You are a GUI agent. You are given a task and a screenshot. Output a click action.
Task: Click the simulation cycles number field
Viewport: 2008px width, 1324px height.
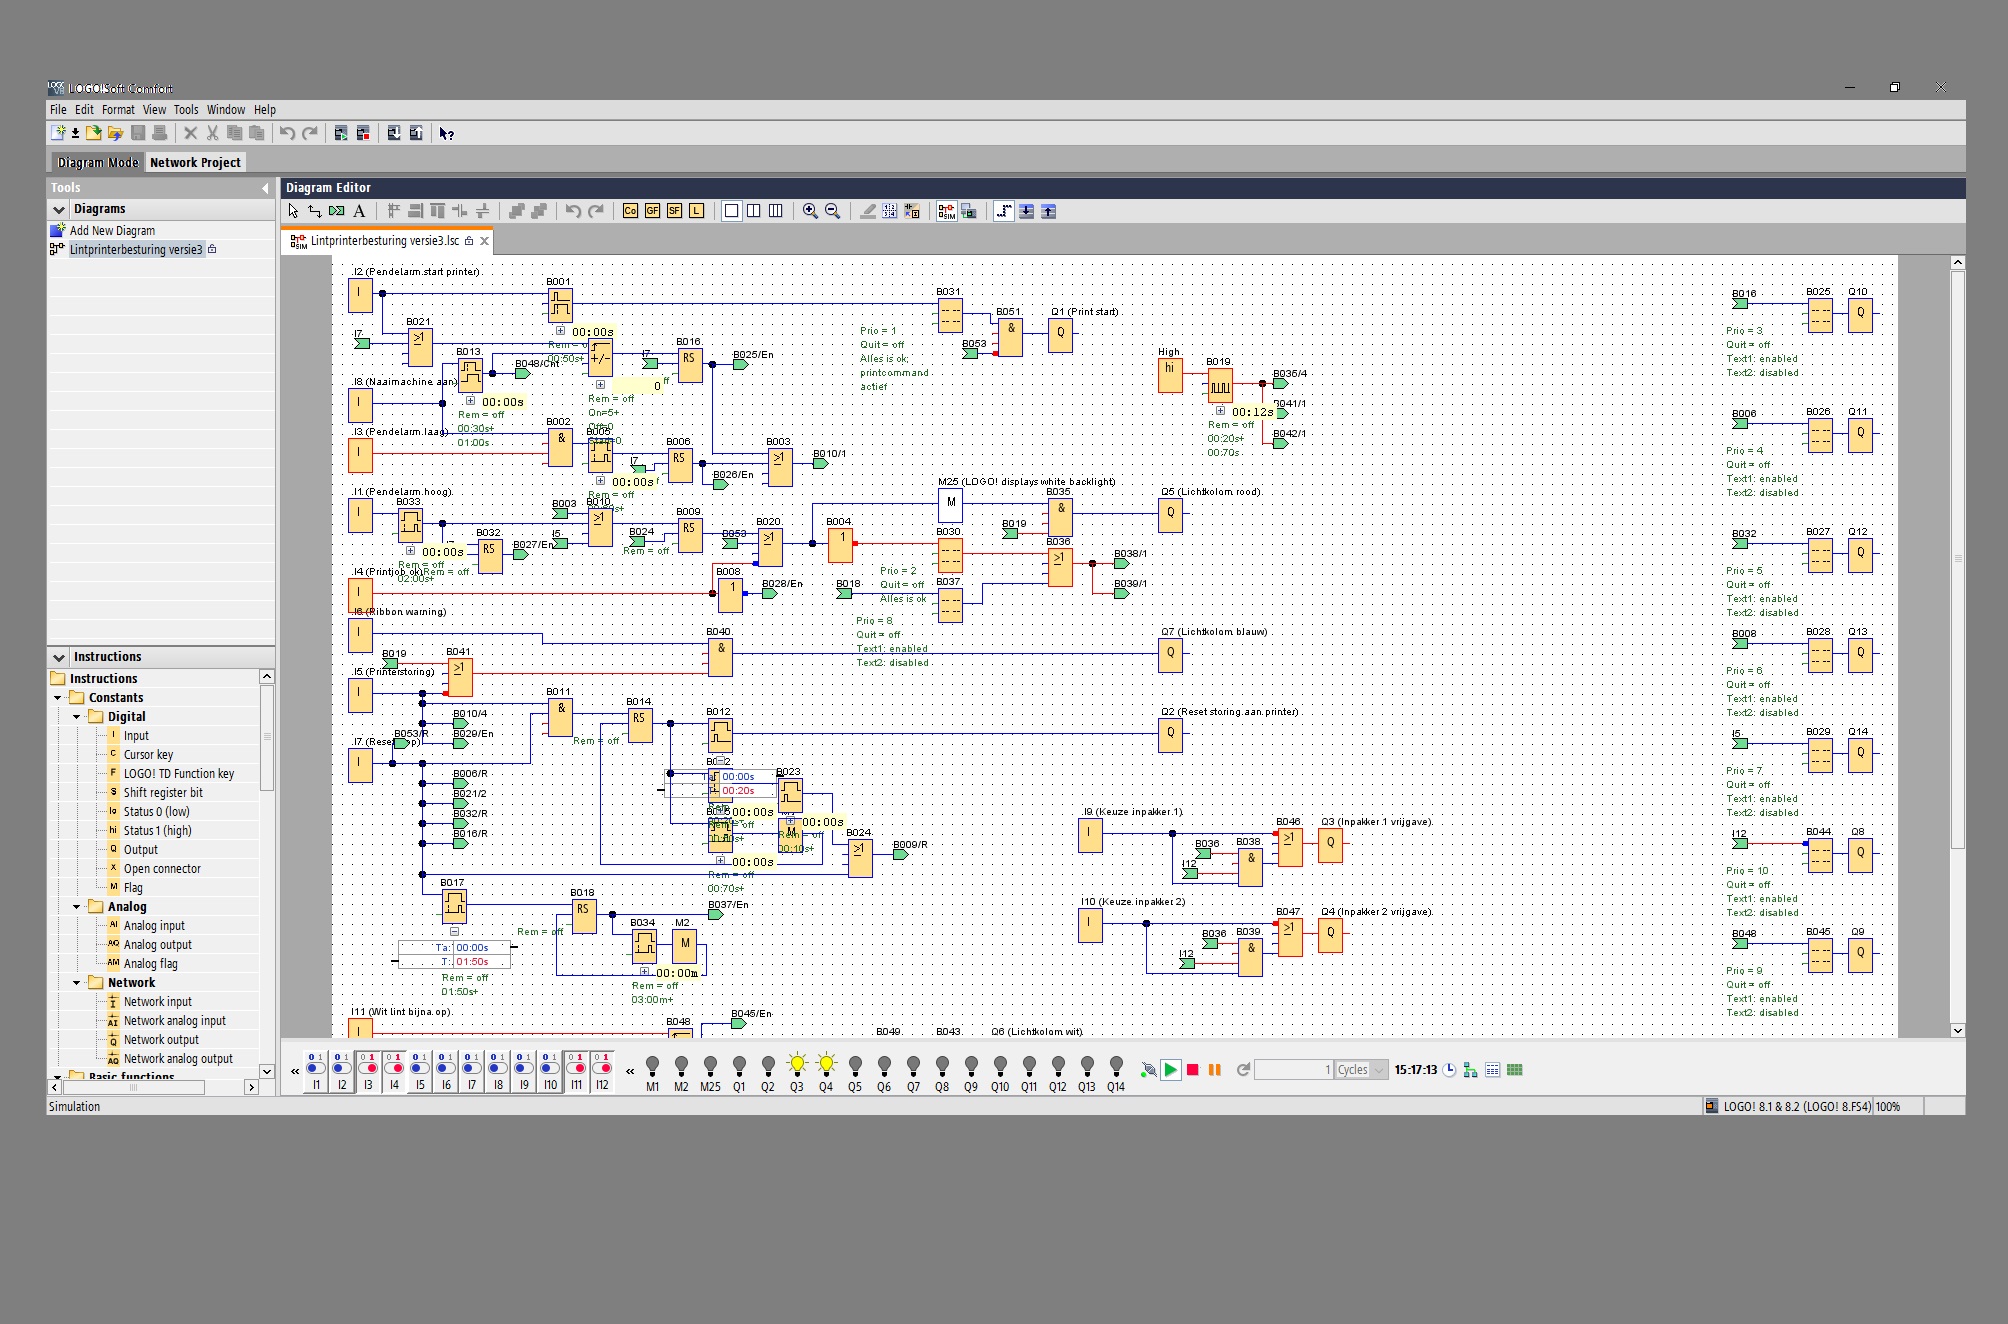1294,1070
